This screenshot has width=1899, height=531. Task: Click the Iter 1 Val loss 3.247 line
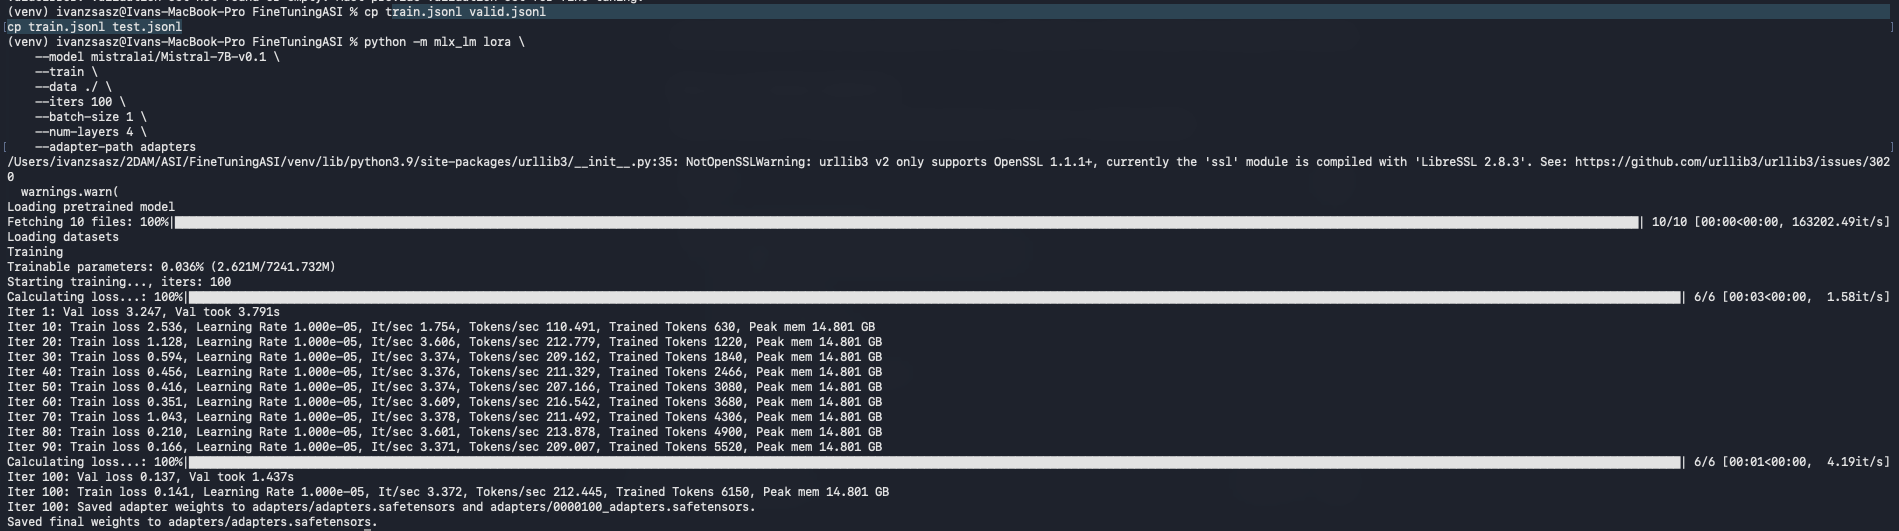click(143, 312)
